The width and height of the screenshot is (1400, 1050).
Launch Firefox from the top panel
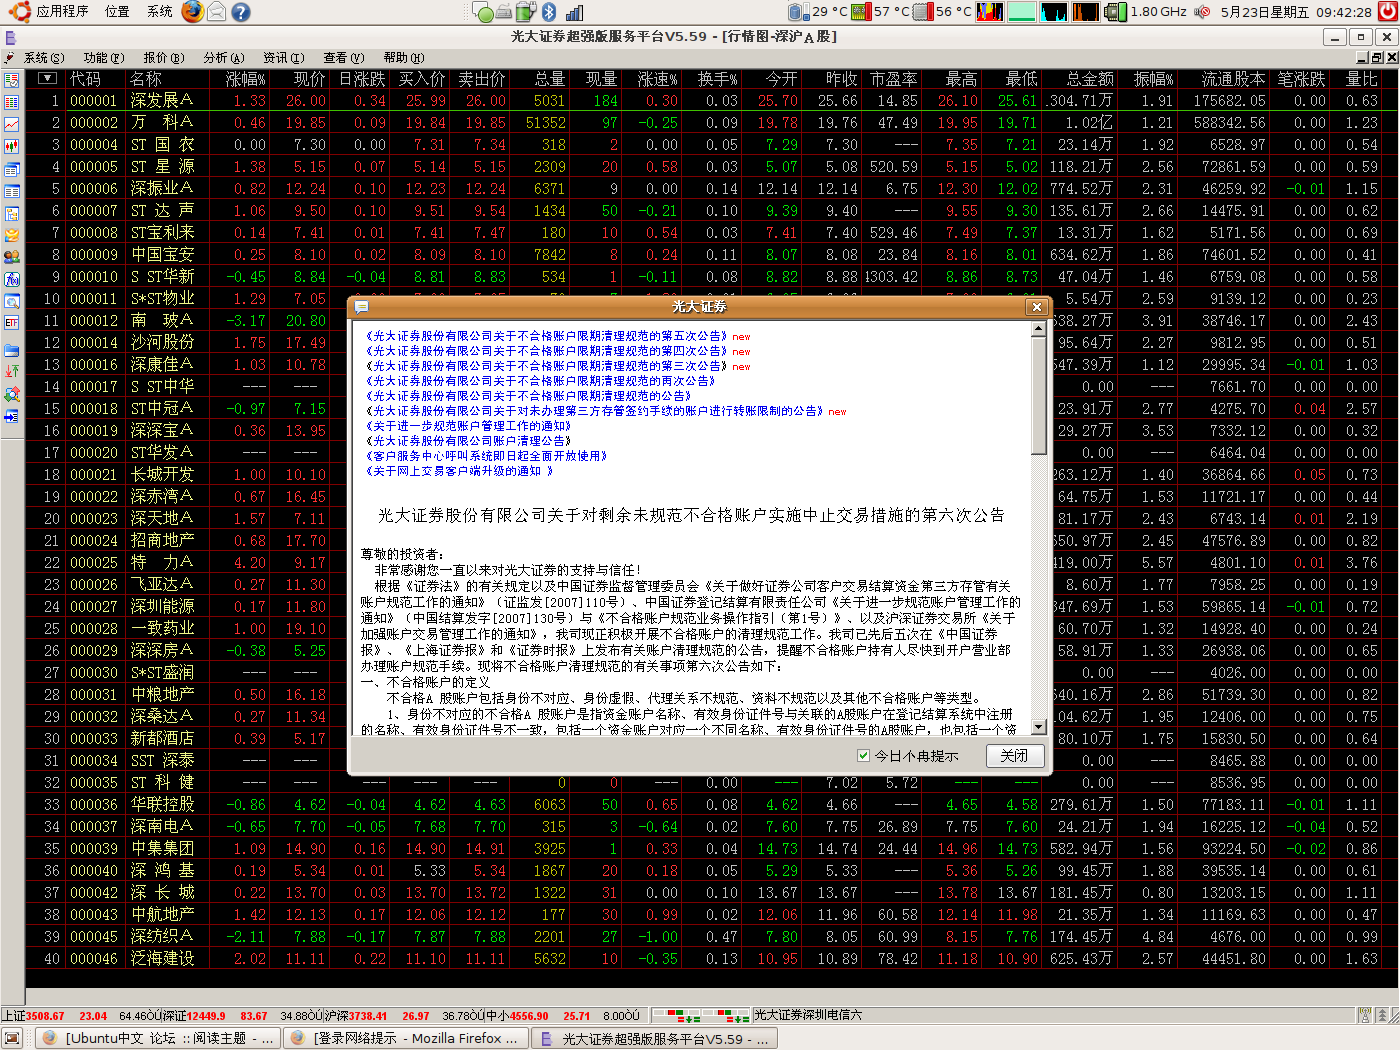(192, 12)
